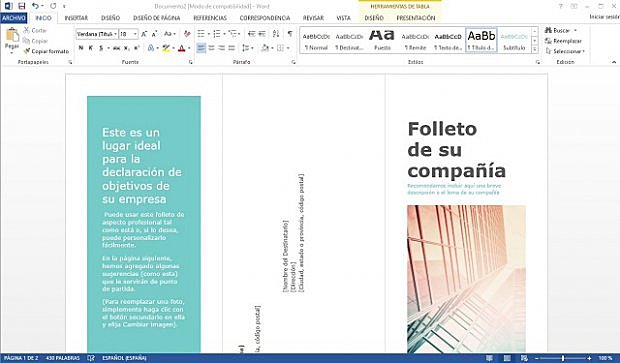Image resolution: width=620 pixels, height=363 pixels.
Task: Toggle justify alignment
Action: [x=232, y=48]
